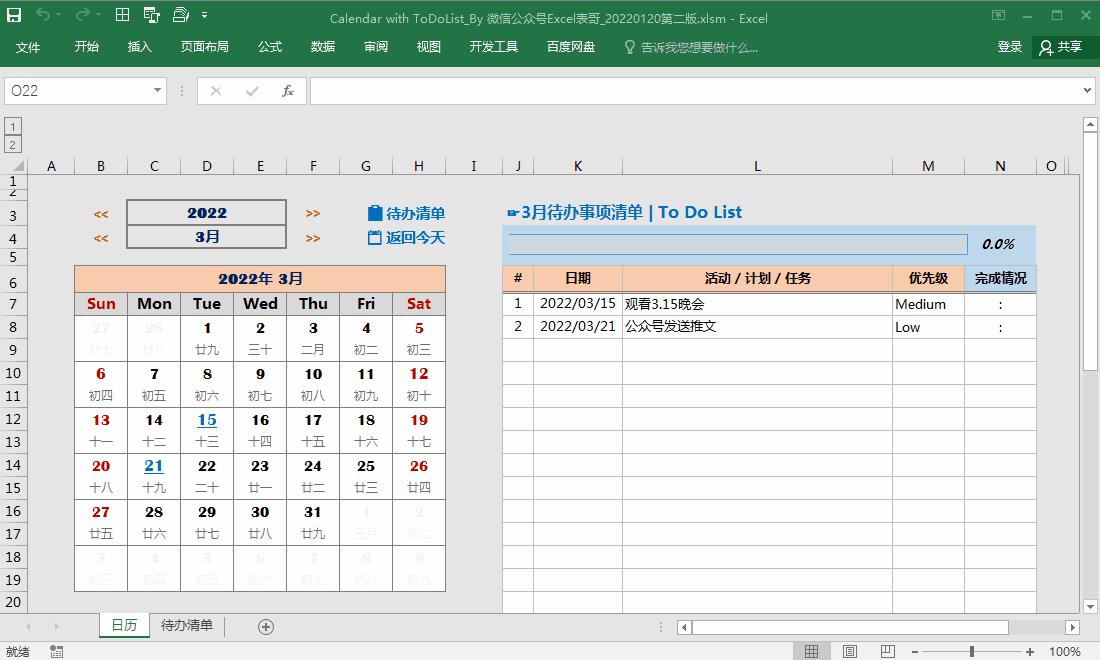Click the Insert Function (fx) icon

[x=287, y=90]
